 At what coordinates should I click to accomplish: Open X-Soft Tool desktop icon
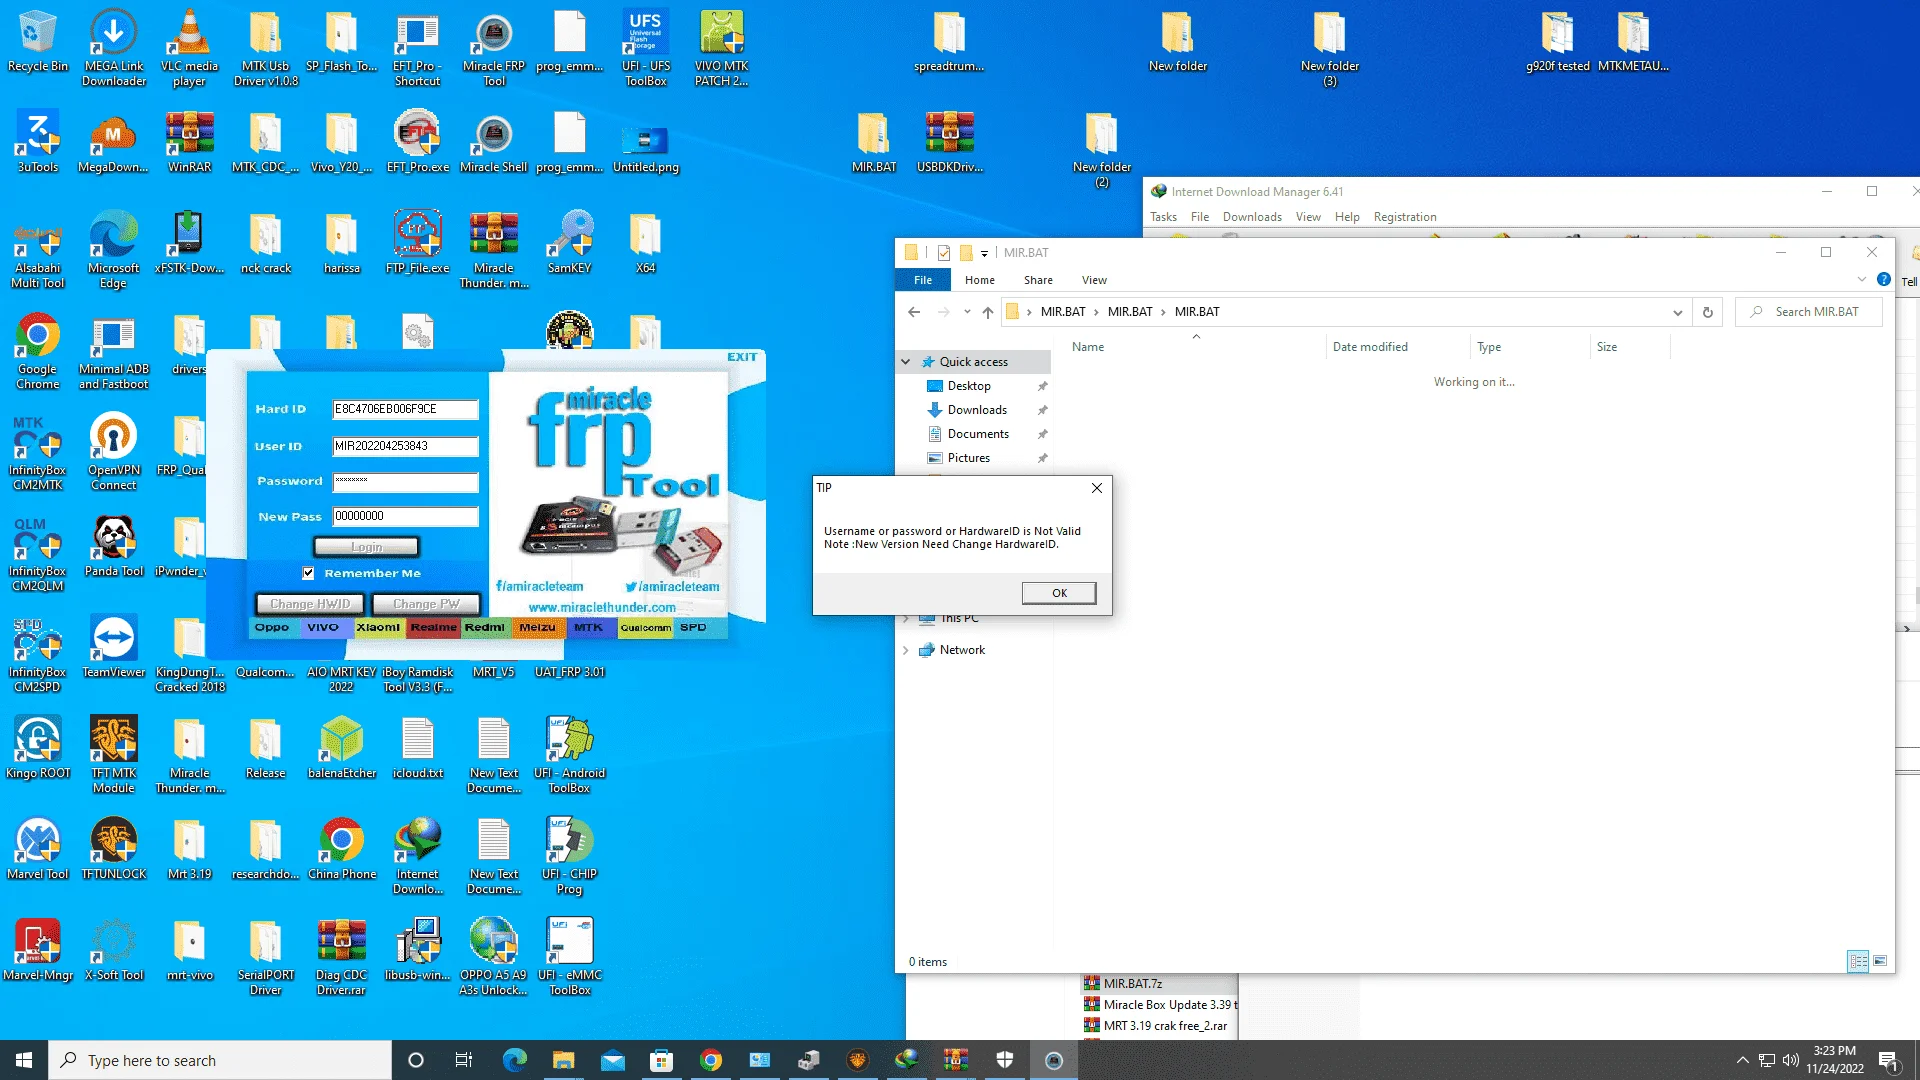pos(113,950)
